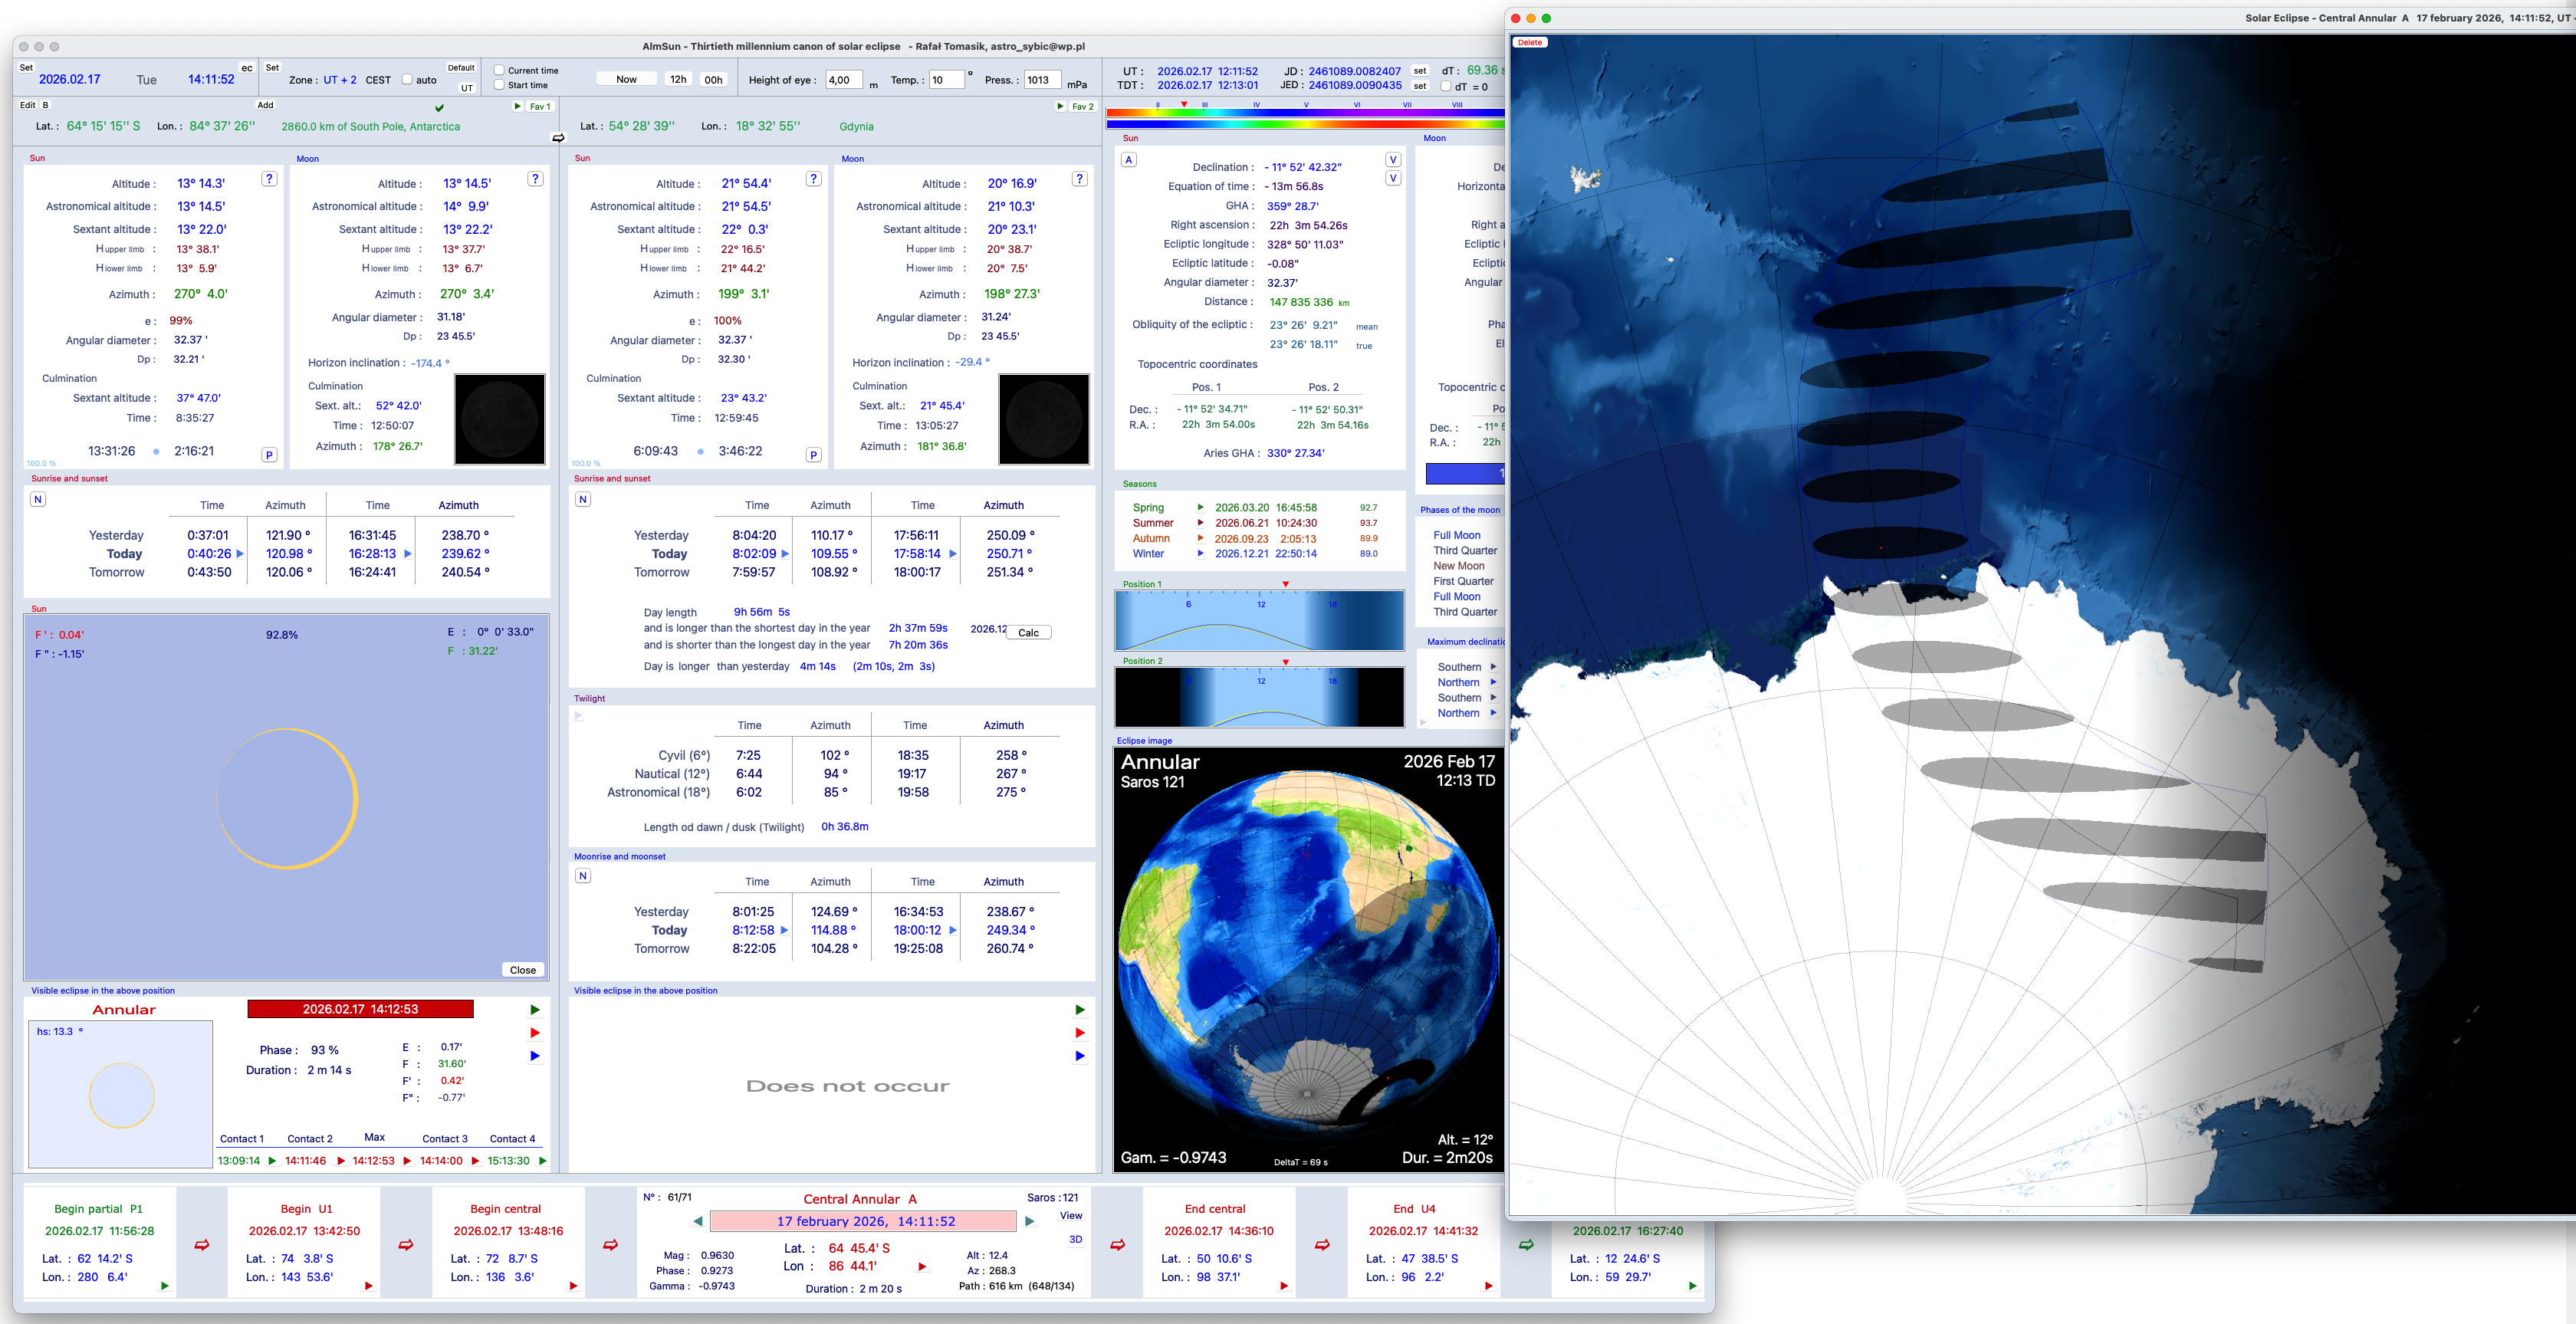Click the green arrow right of End U4
This screenshot has height=1324, width=2576.
coord(1526,1245)
